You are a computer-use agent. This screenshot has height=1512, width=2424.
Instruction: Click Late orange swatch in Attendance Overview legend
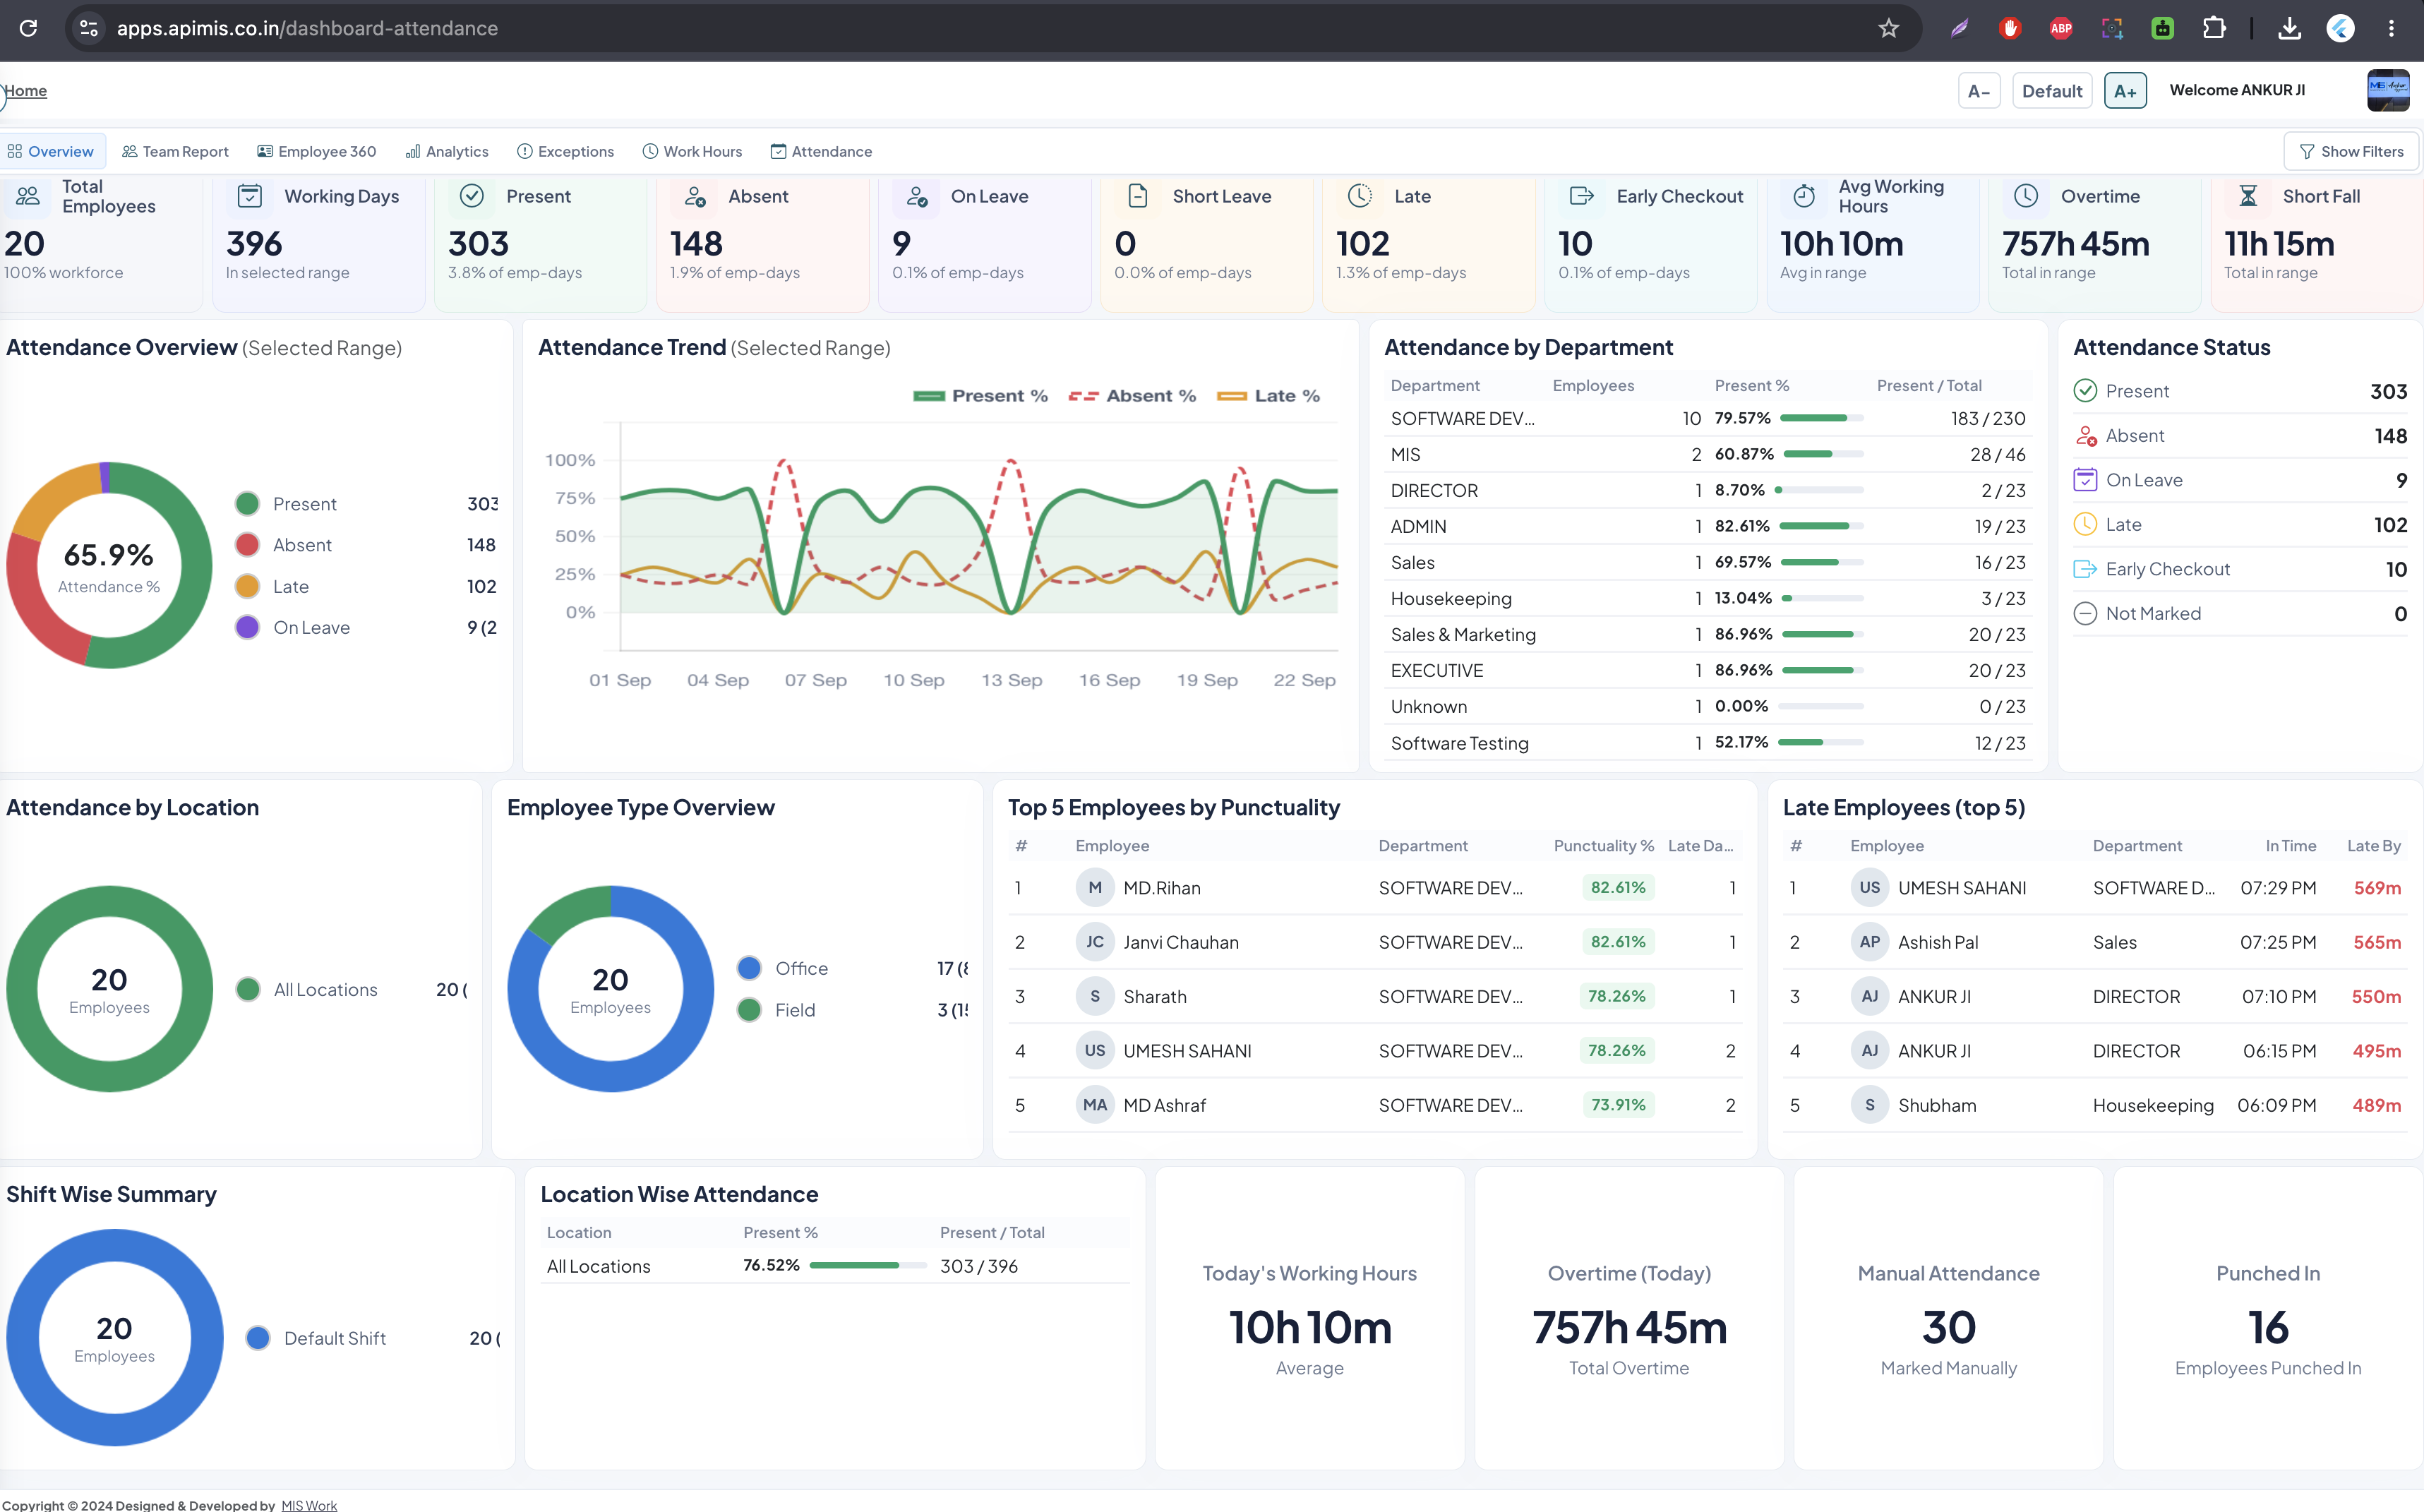point(247,587)
